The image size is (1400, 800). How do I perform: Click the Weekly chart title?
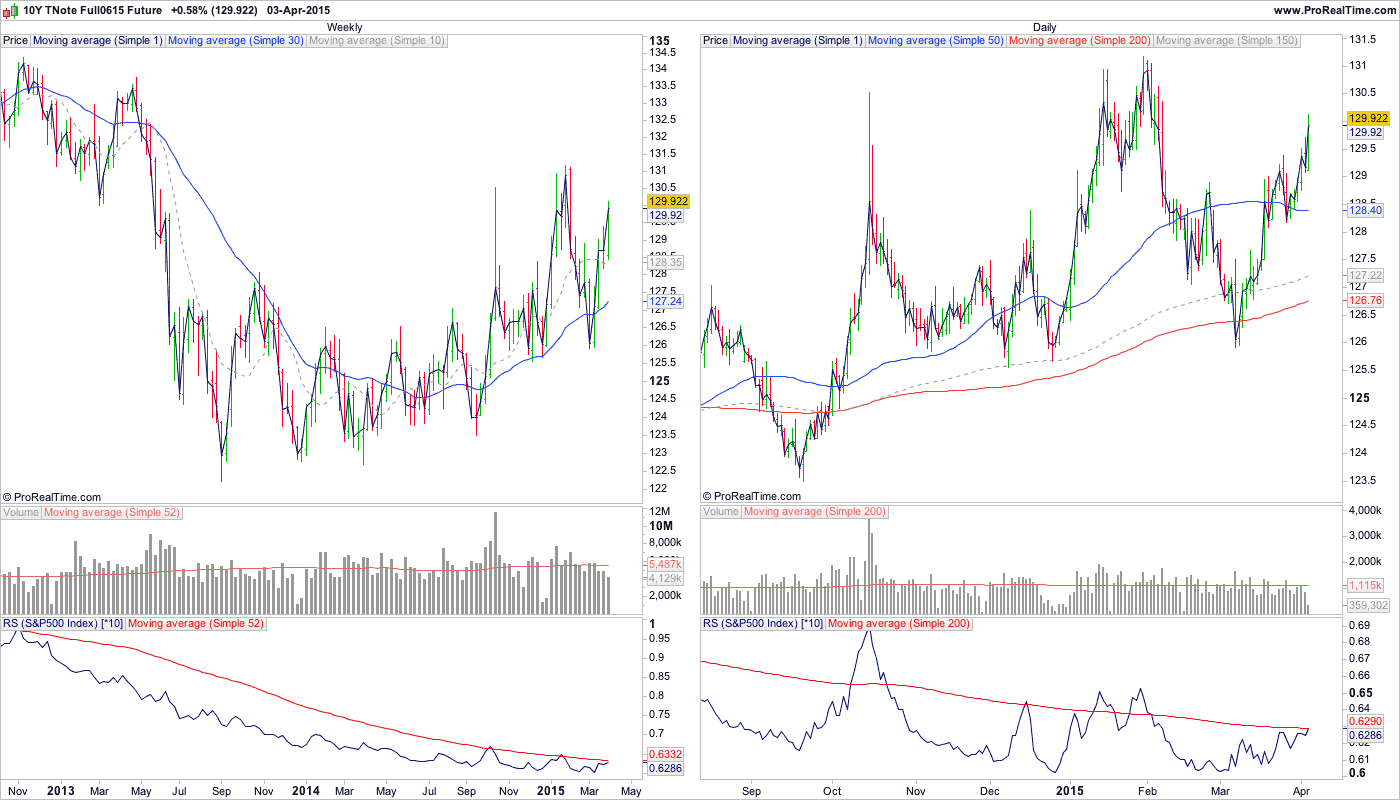345,27
